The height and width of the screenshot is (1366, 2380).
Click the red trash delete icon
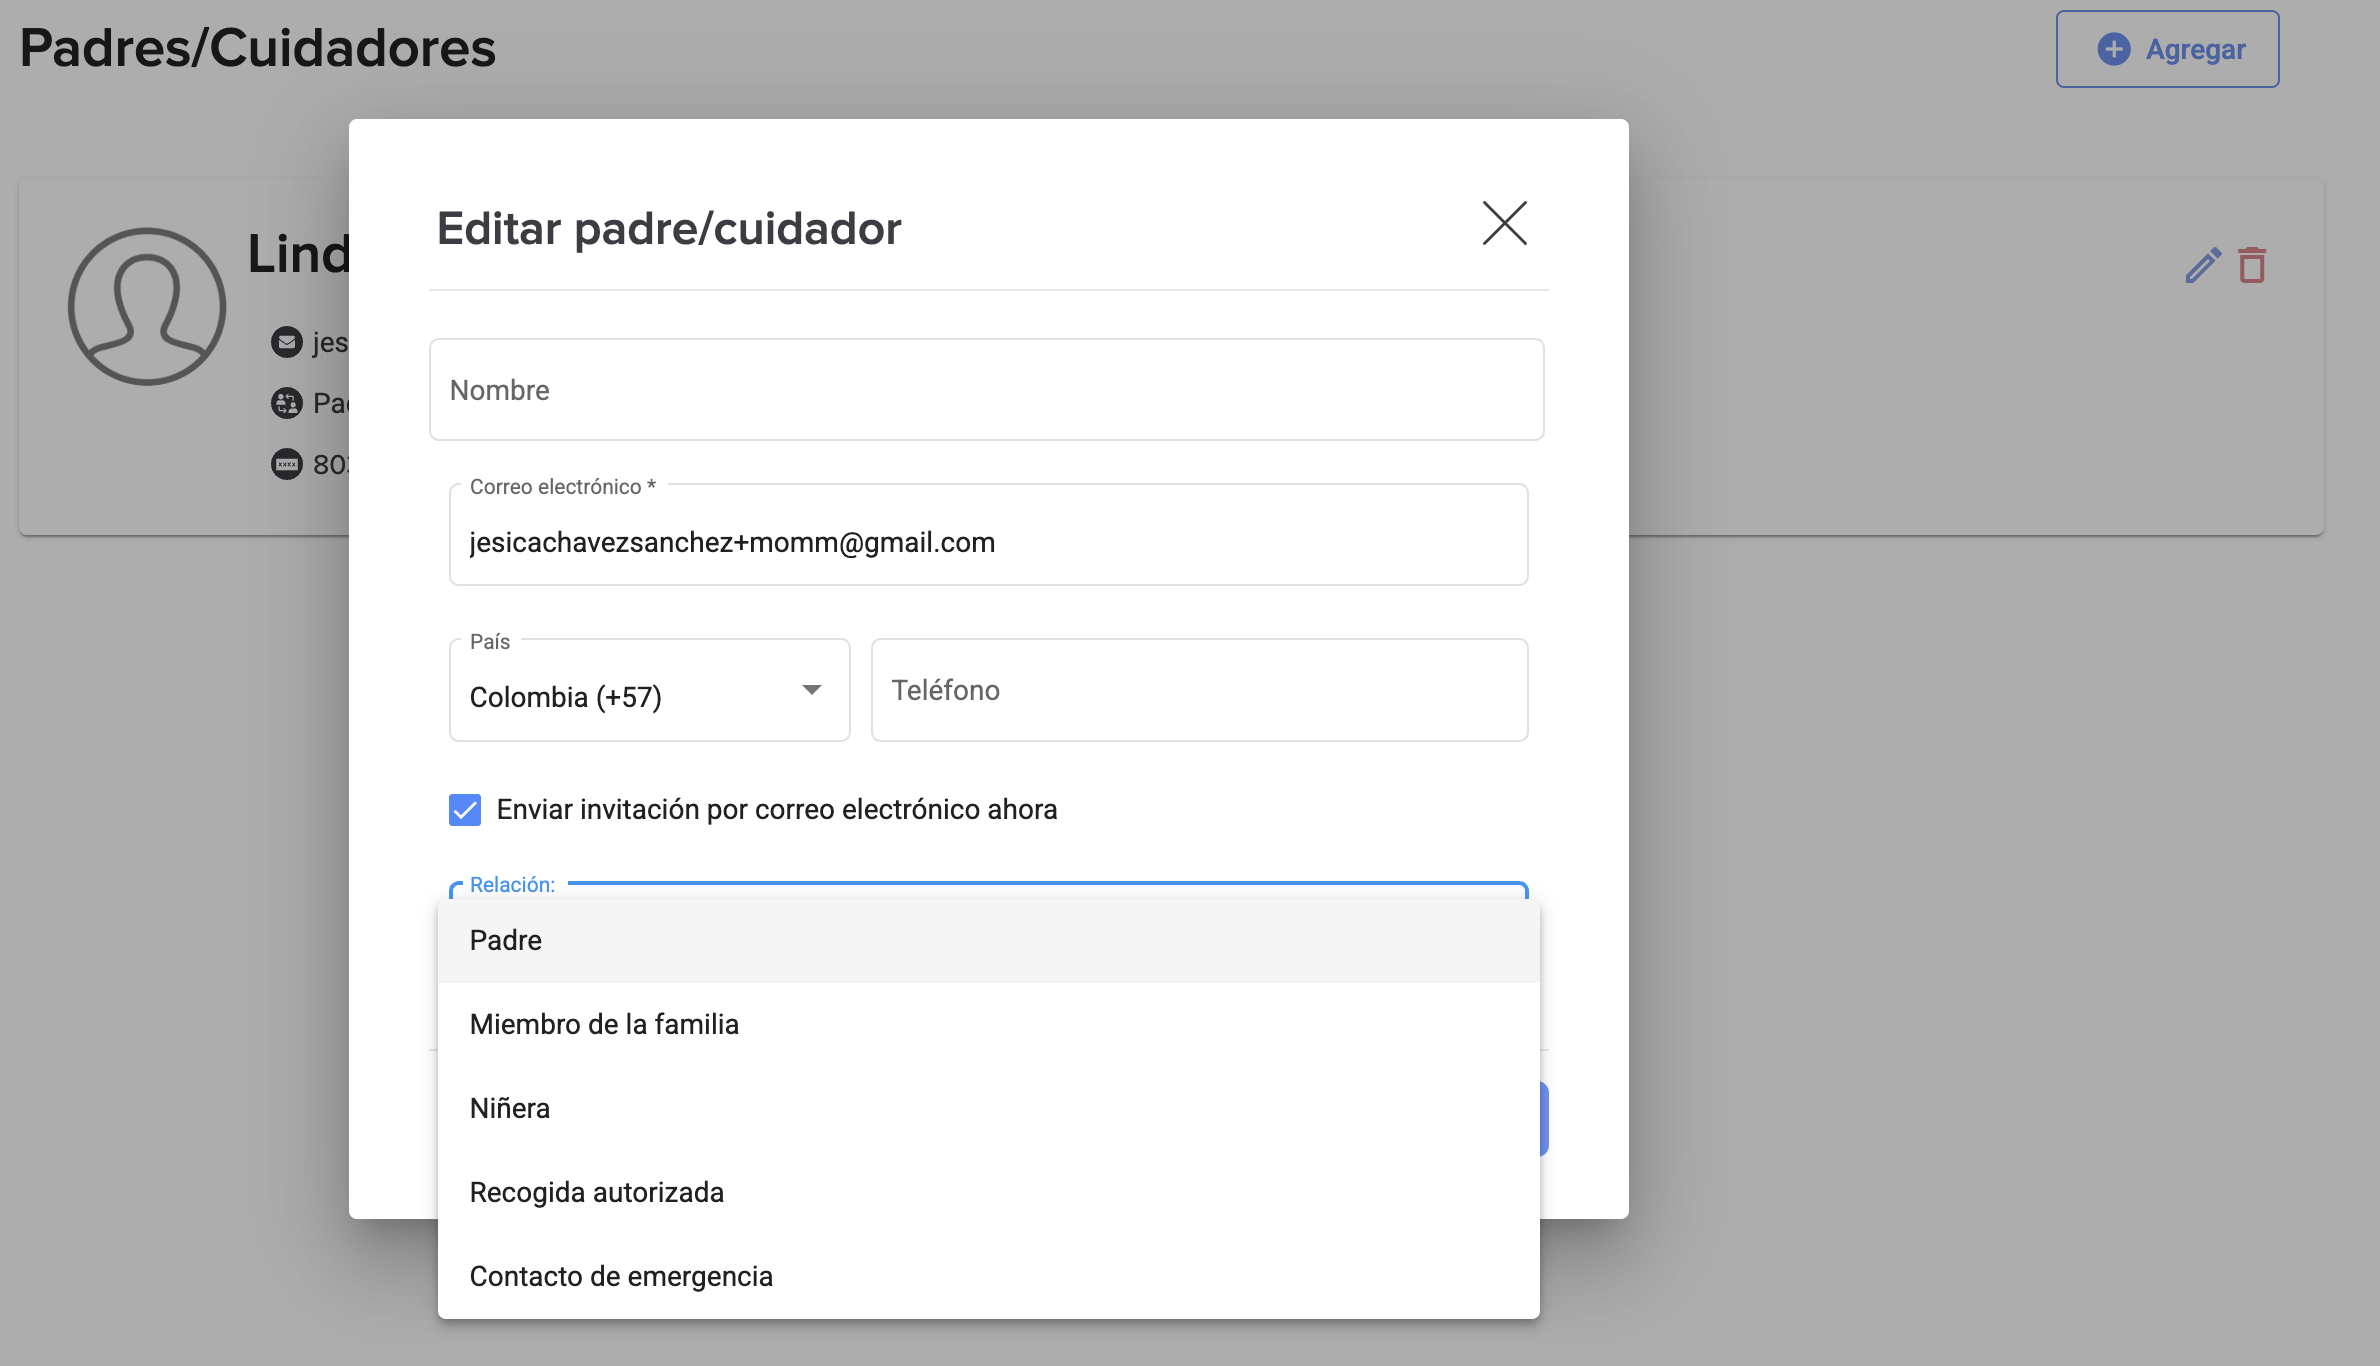coord(2252,266)
